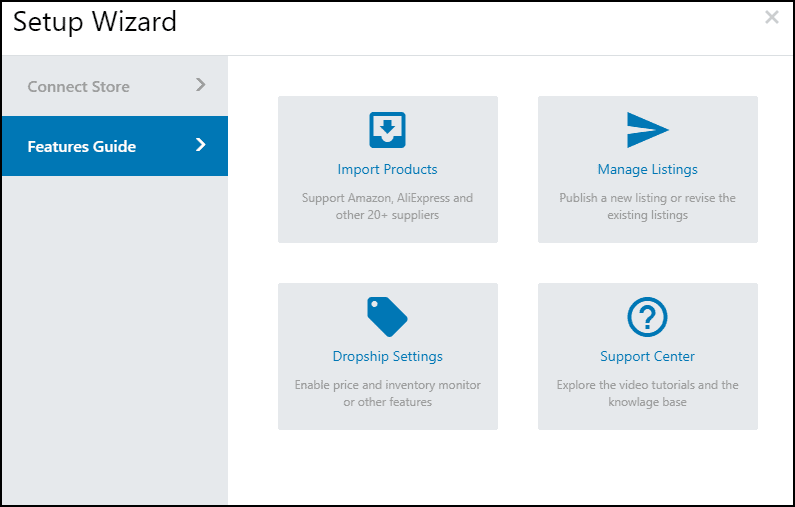Image resolution: width=795 pixels, height=507 pixels.
Task: Open the Import Products link
Action: pos(387,169)
